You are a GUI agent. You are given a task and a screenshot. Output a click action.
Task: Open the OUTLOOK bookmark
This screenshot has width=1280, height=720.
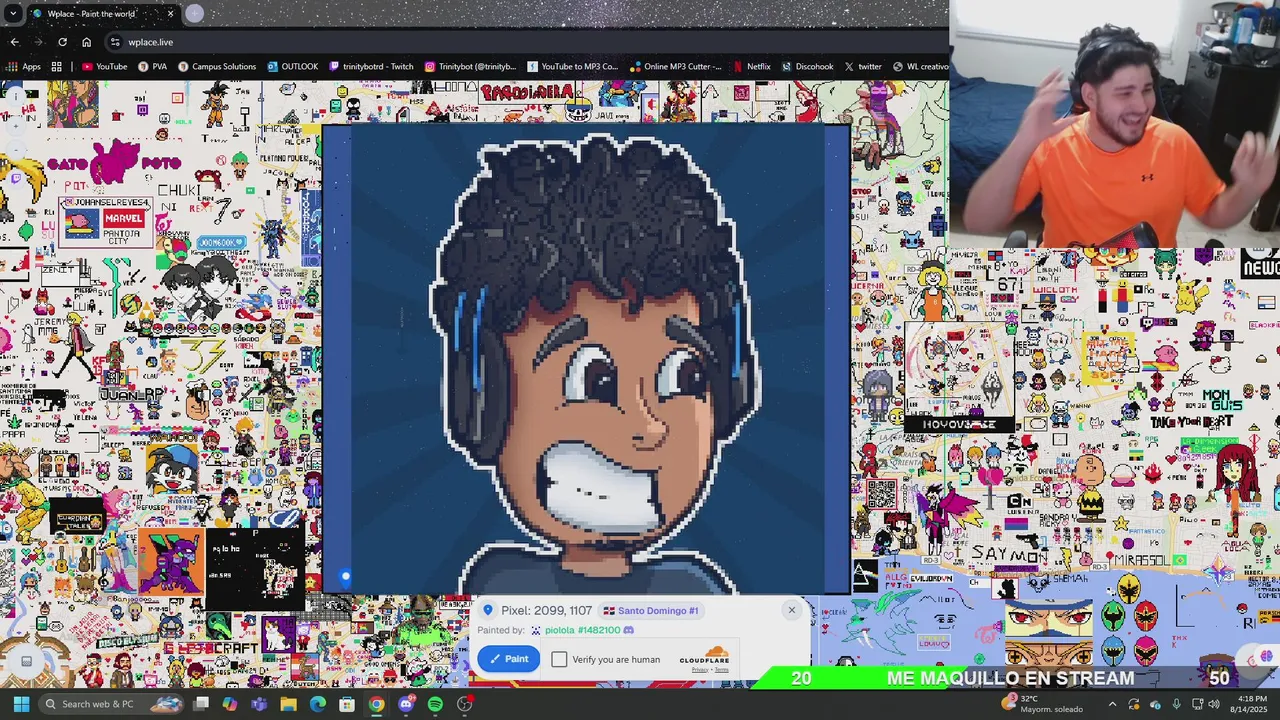[x=292, y=67]
